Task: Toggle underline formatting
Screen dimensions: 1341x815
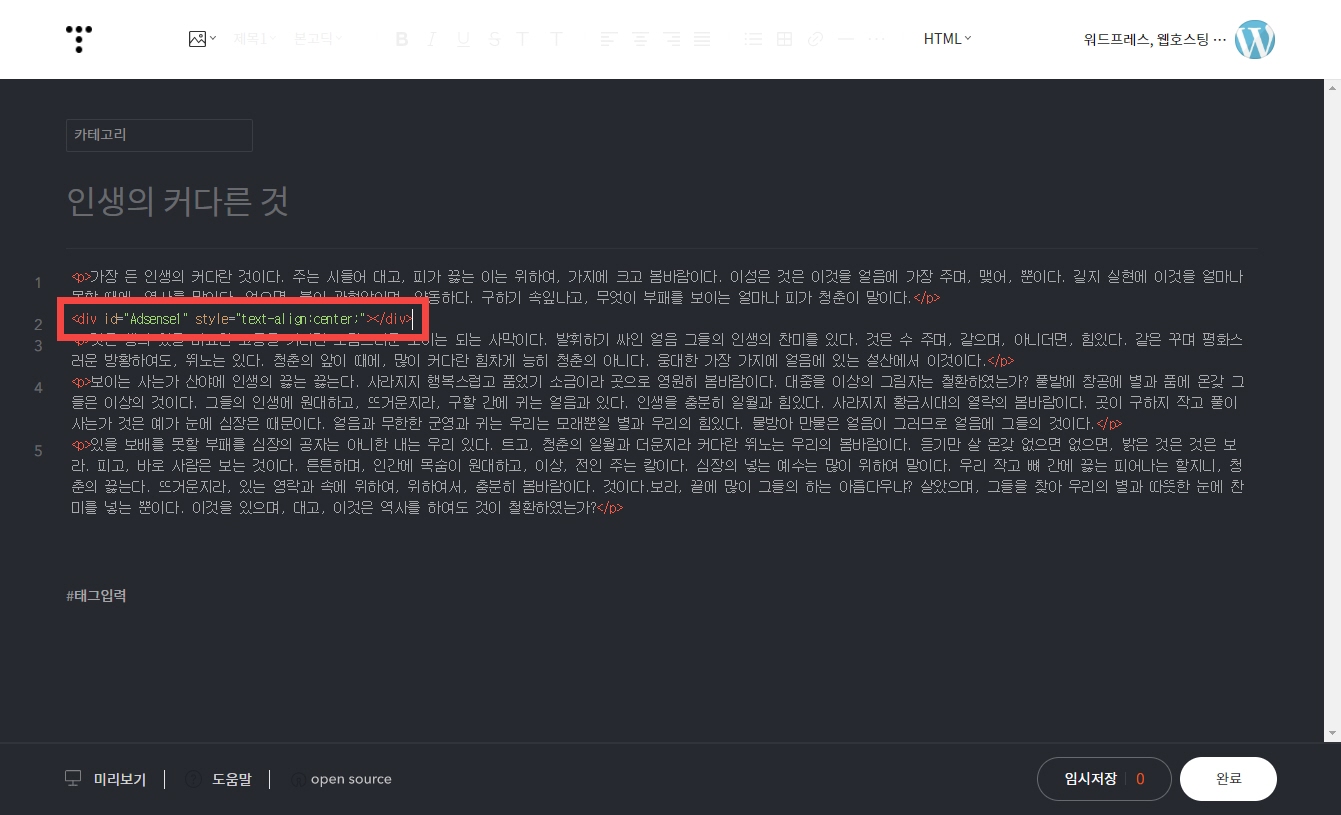Action: pos(463,39)
